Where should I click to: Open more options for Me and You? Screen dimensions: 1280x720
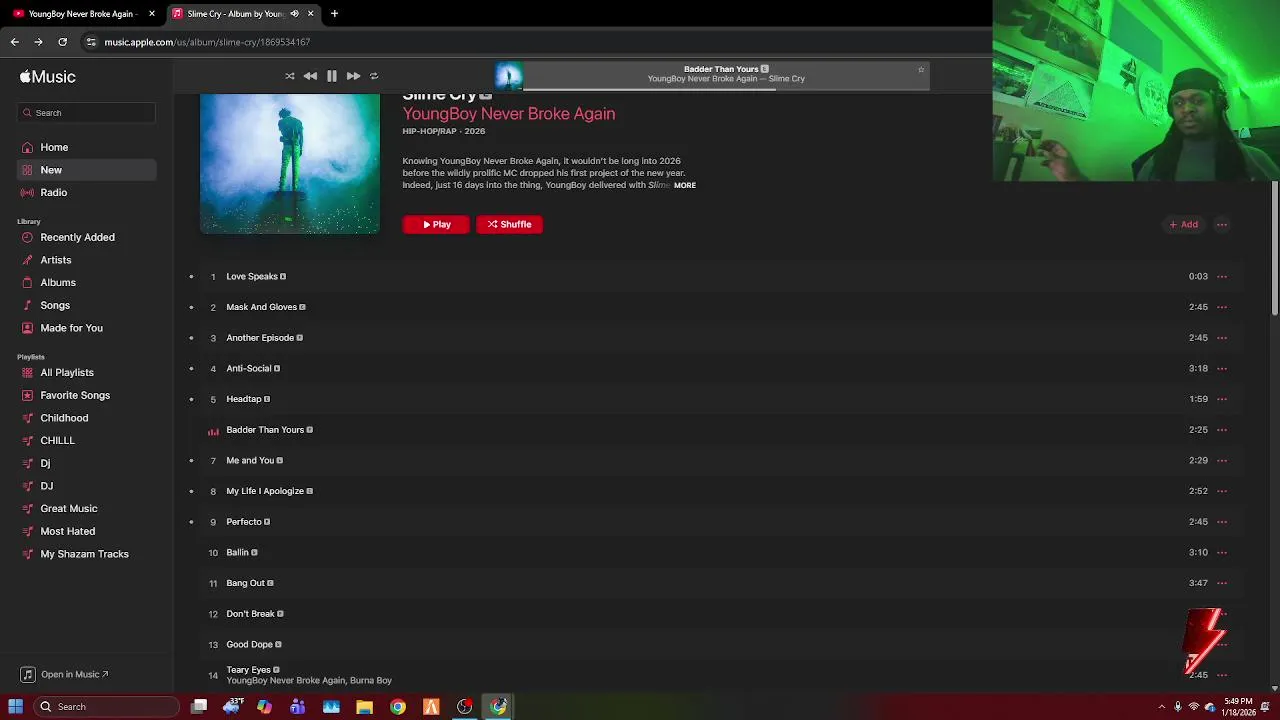click(1222, 461)
